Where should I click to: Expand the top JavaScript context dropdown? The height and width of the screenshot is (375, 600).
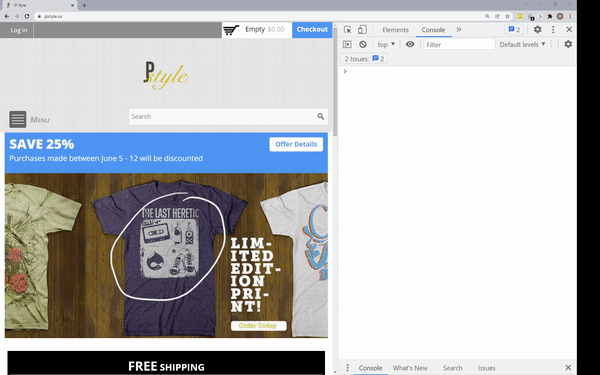386,44
